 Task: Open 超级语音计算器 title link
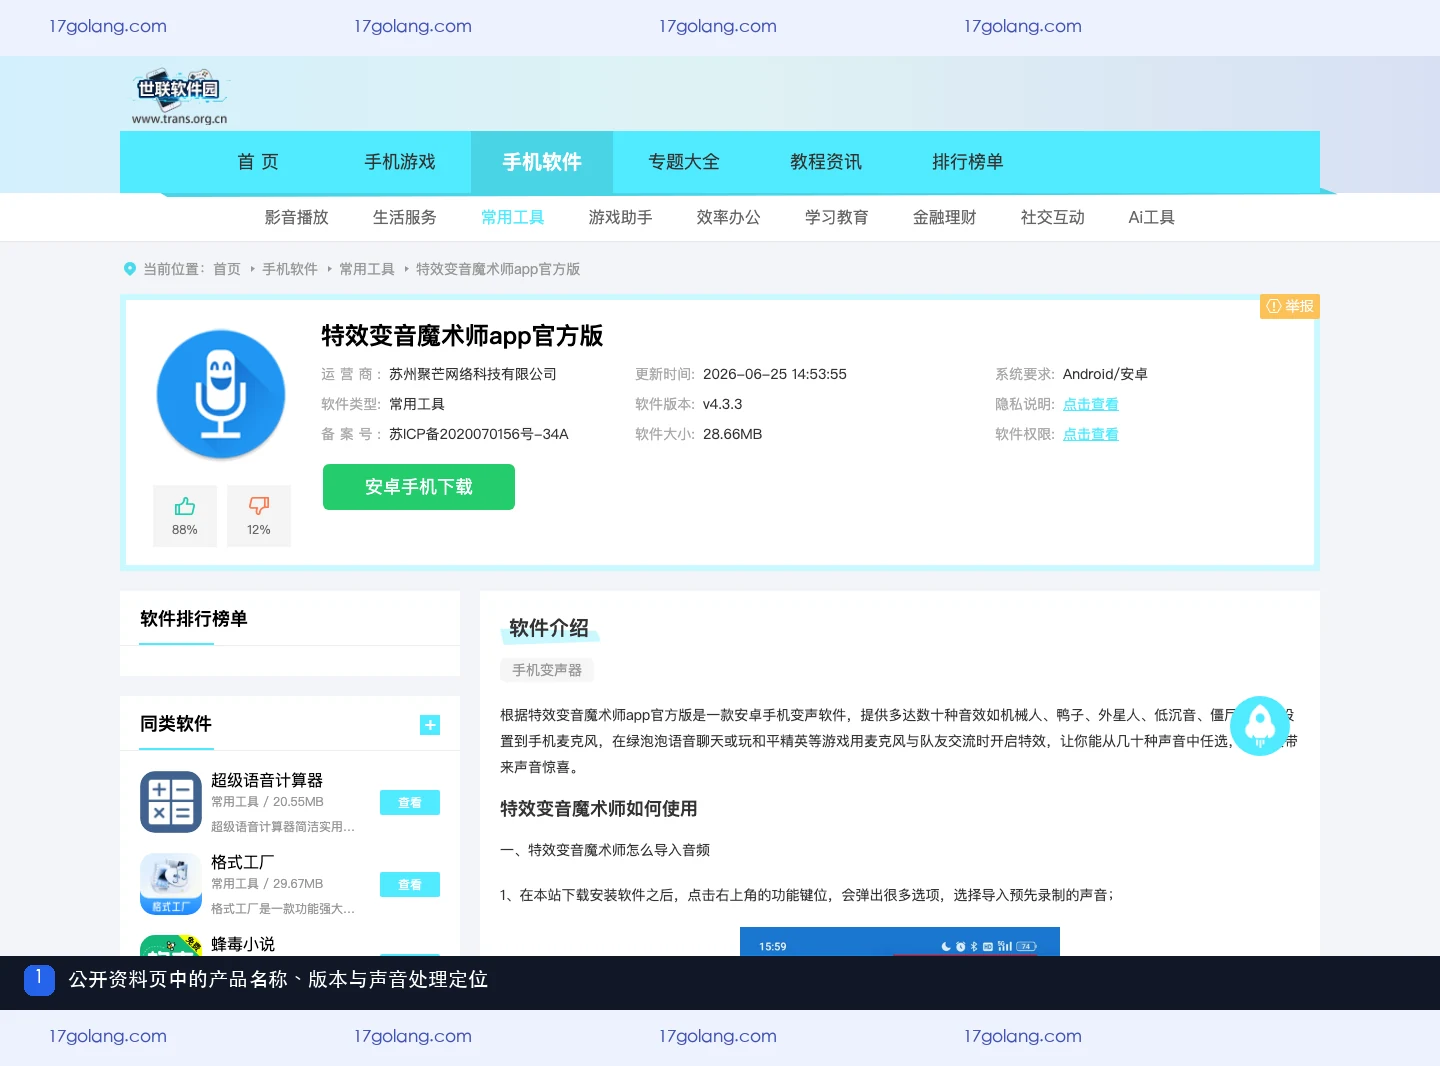[267, 780]
